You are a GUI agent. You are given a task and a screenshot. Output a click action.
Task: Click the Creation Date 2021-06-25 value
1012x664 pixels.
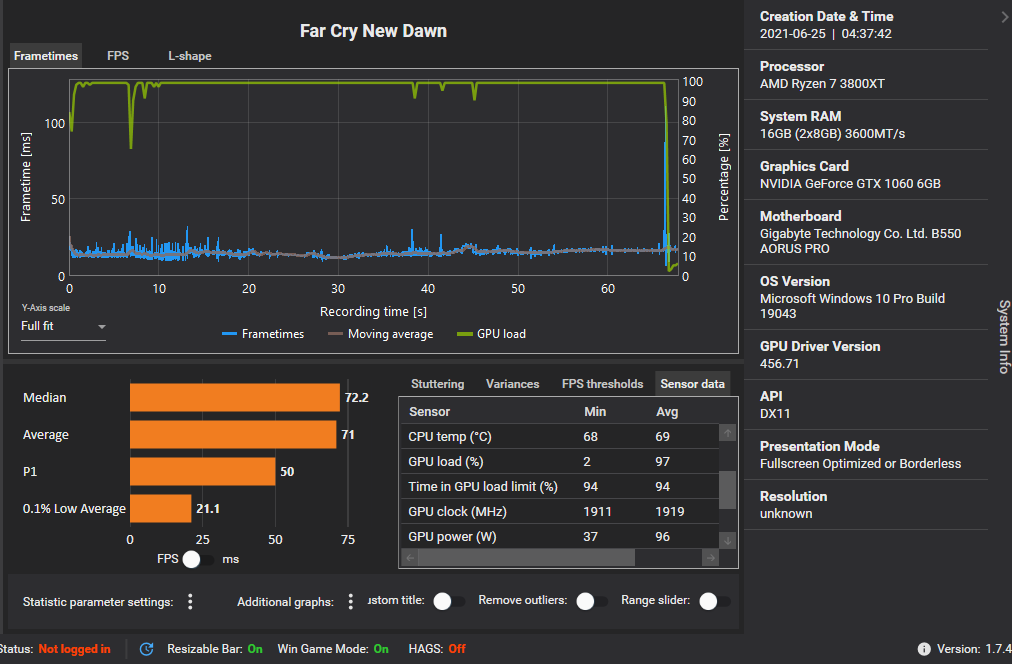[x=826, y=34]
